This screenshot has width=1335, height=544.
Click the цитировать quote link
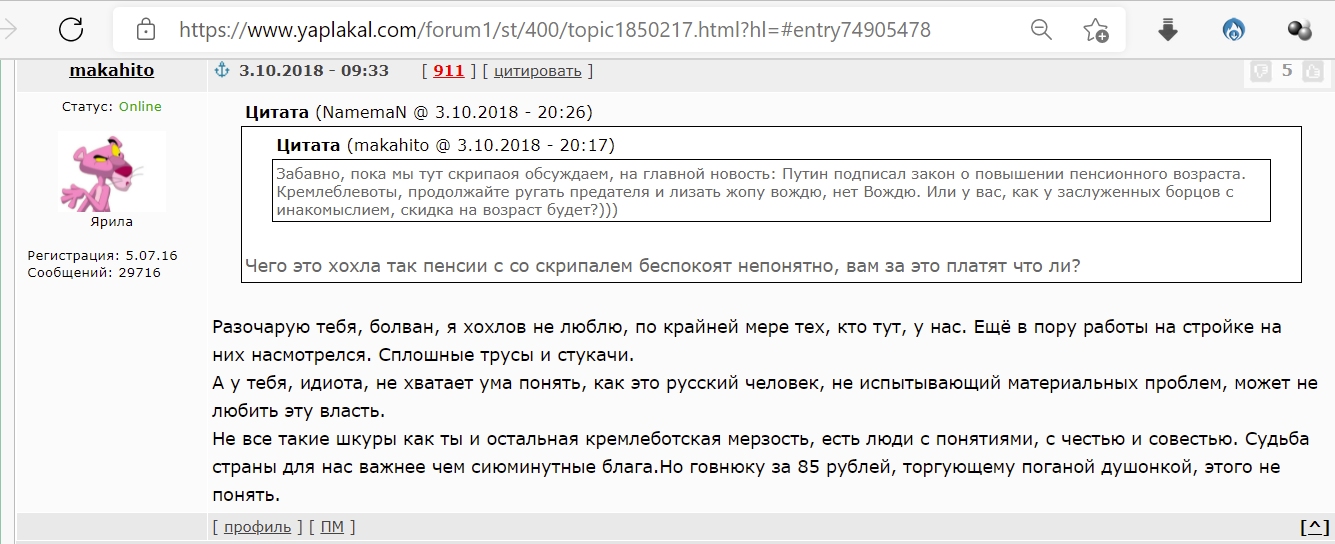pos(537,70)
